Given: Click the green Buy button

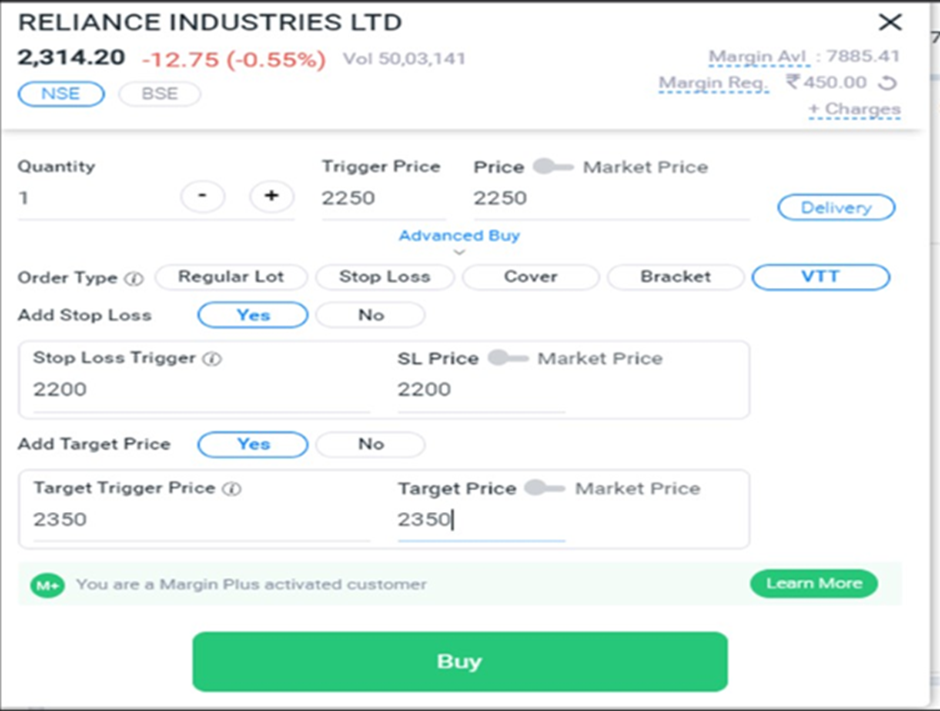Looking at the screenshot, I should 460,661.
